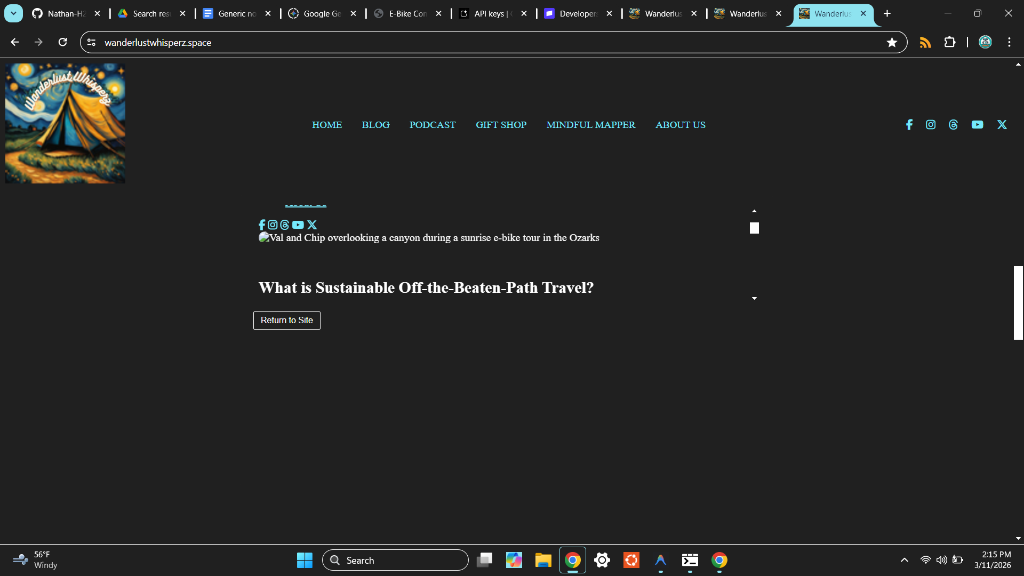The height and width of the screenshot is (576, 1024).
Task: Open the GIFT SHOP link
Action: pyautogui.click(x=501, y=125)
